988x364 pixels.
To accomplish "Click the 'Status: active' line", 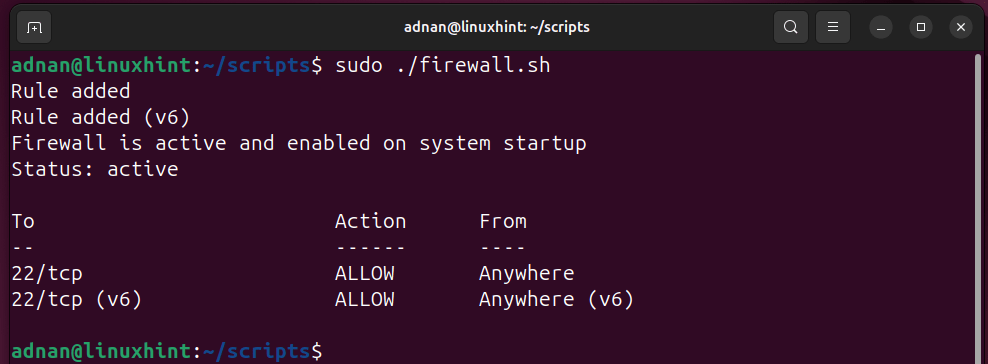I will point(95,169).
